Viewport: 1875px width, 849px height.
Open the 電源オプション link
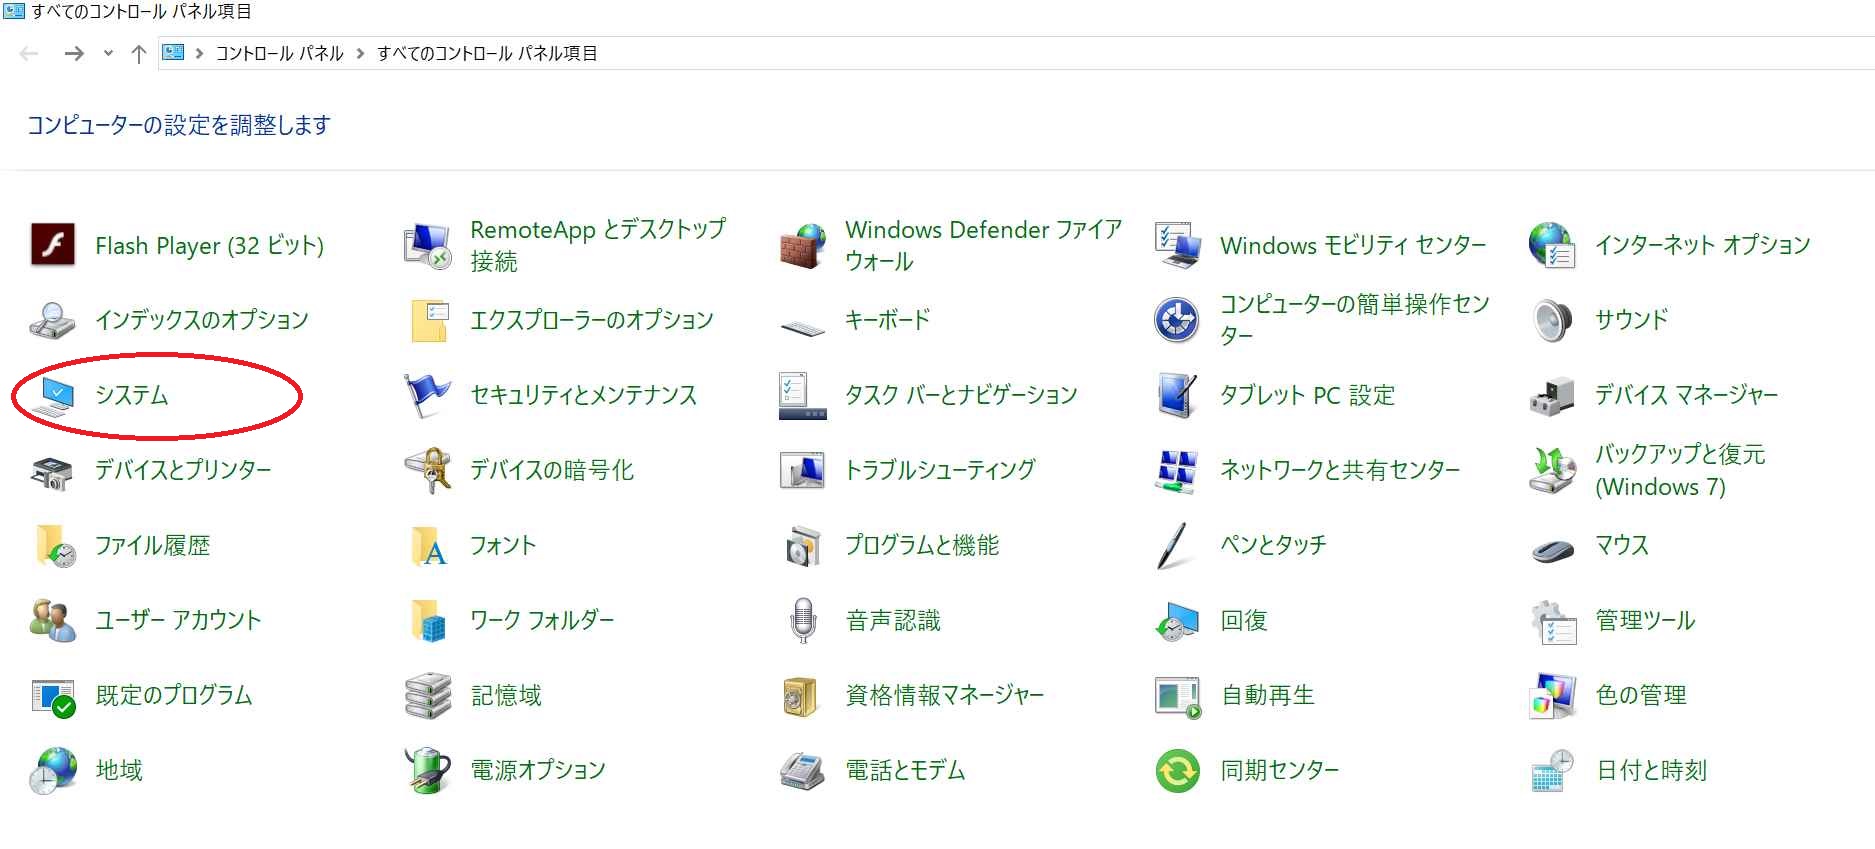point(538,771)
